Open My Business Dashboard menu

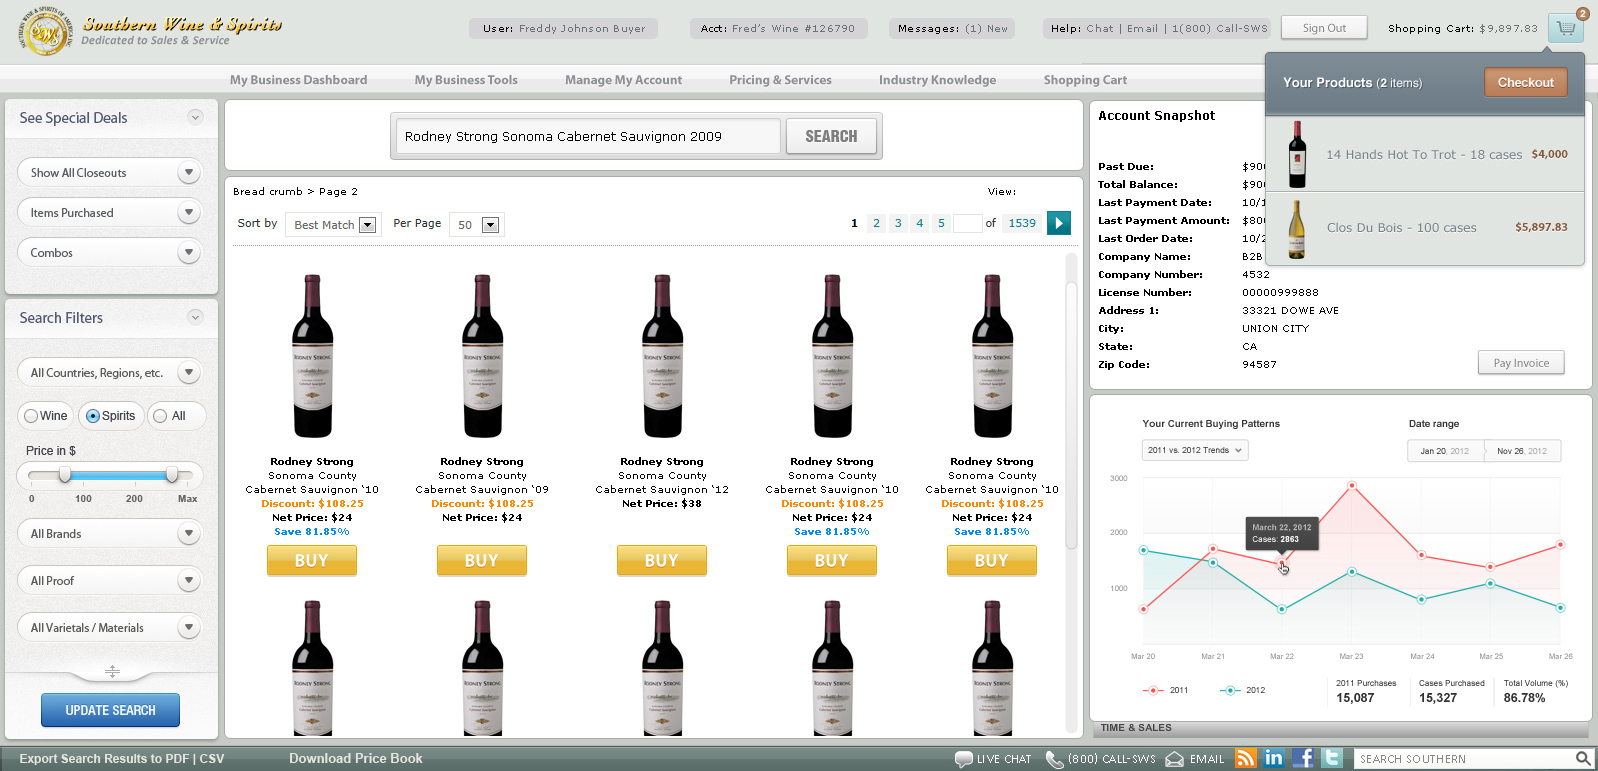(x=298, y=80)
